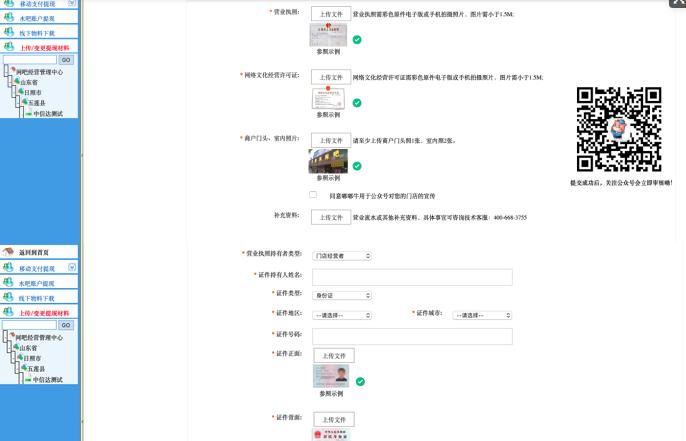Click the green leaf icon of 中信达测试 in the upper tree
This screenshot has width=686, height=441.
point(29,114)
